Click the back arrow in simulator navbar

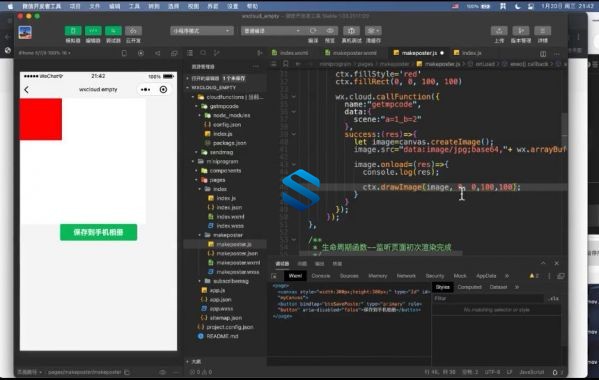(x=26, y=90)
